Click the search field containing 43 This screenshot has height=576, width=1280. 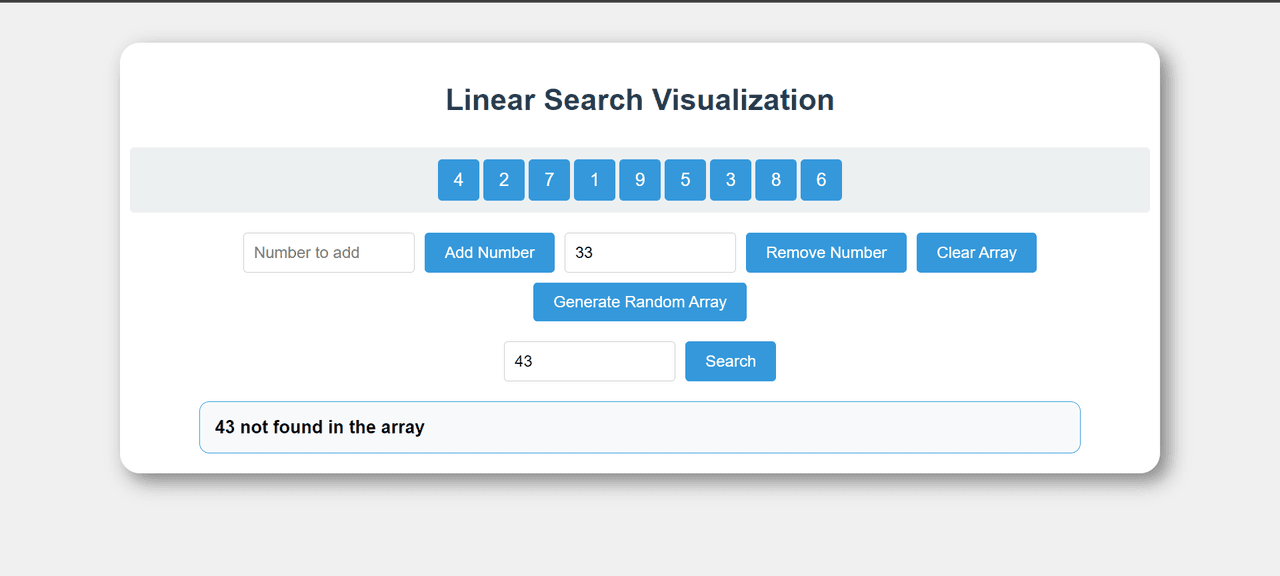(590, 362)
